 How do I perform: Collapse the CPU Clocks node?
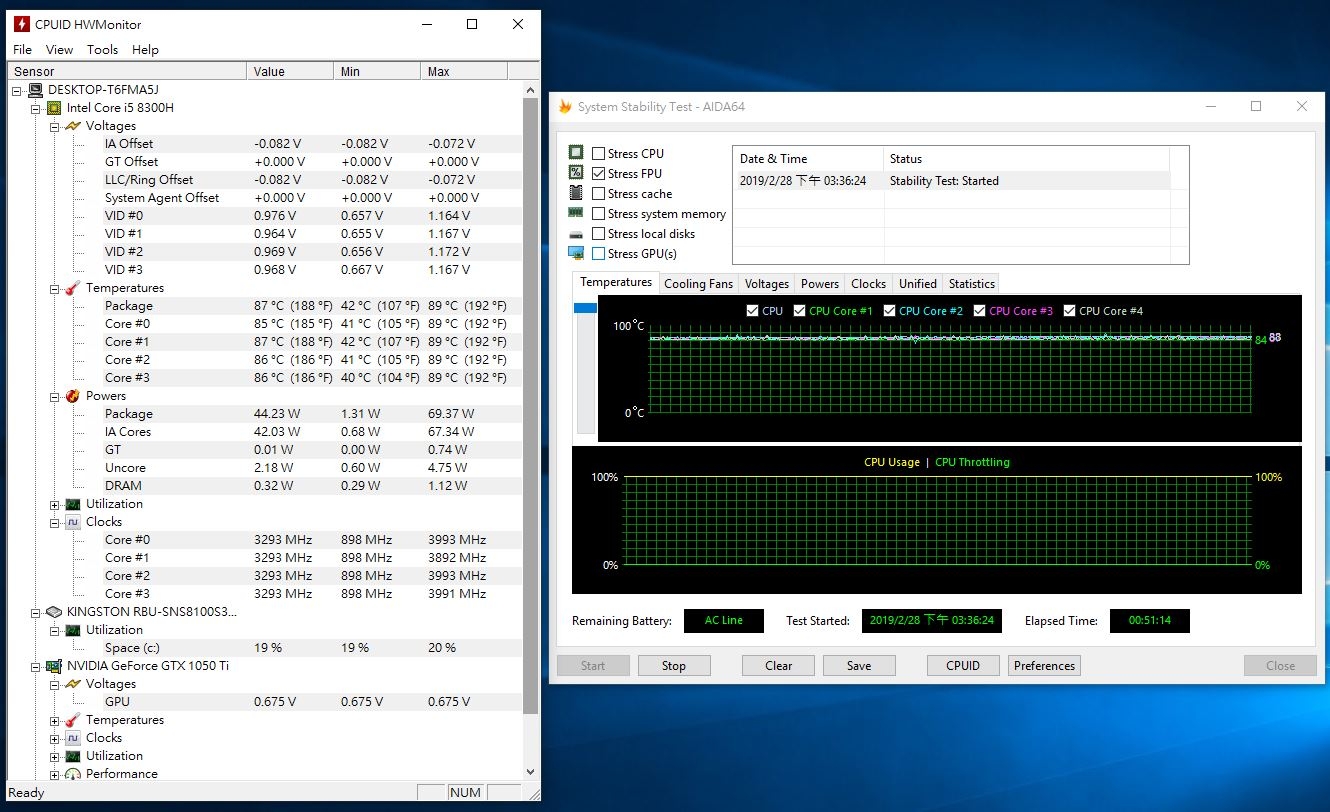pyautogui.click(x=55, y=522)
